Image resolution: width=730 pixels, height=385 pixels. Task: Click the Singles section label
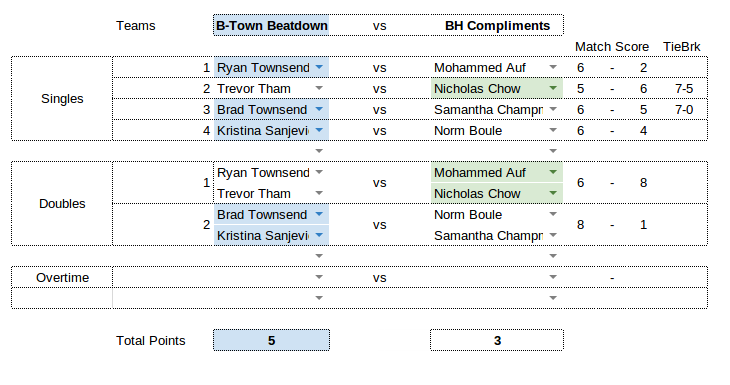click(x=62, y=99)
